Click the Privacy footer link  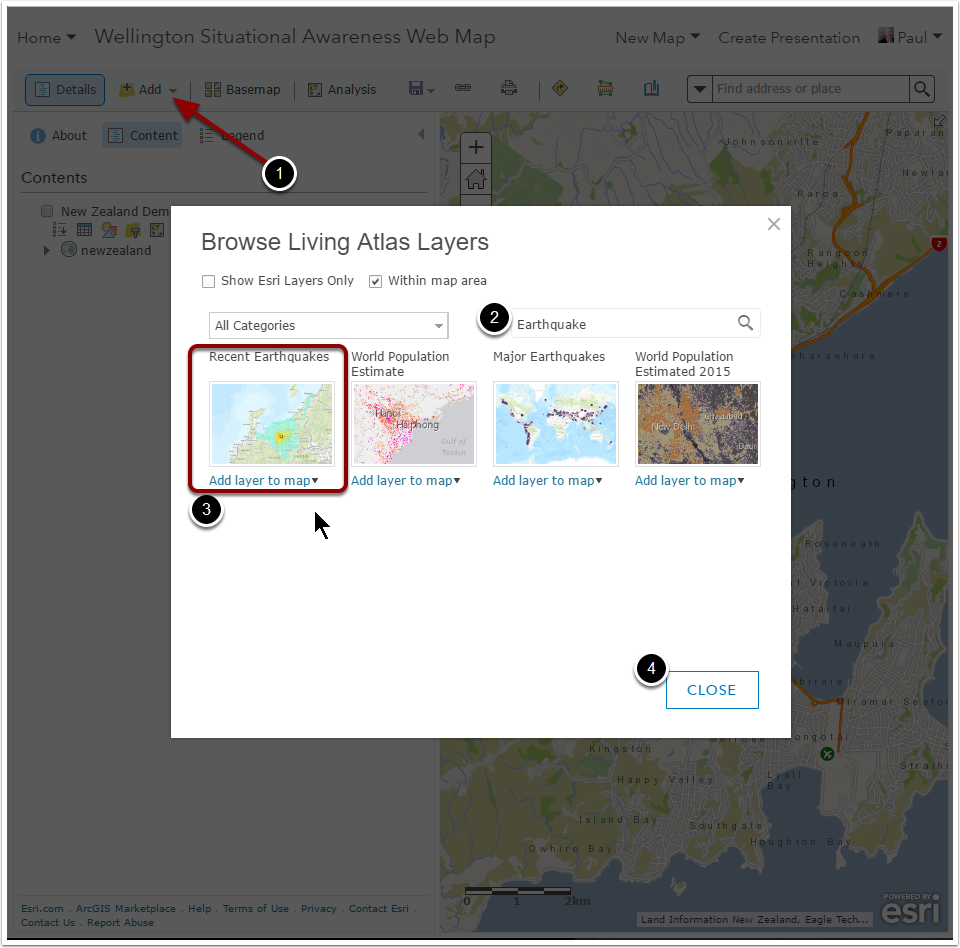pyautogui.click(x=318, y=908)
